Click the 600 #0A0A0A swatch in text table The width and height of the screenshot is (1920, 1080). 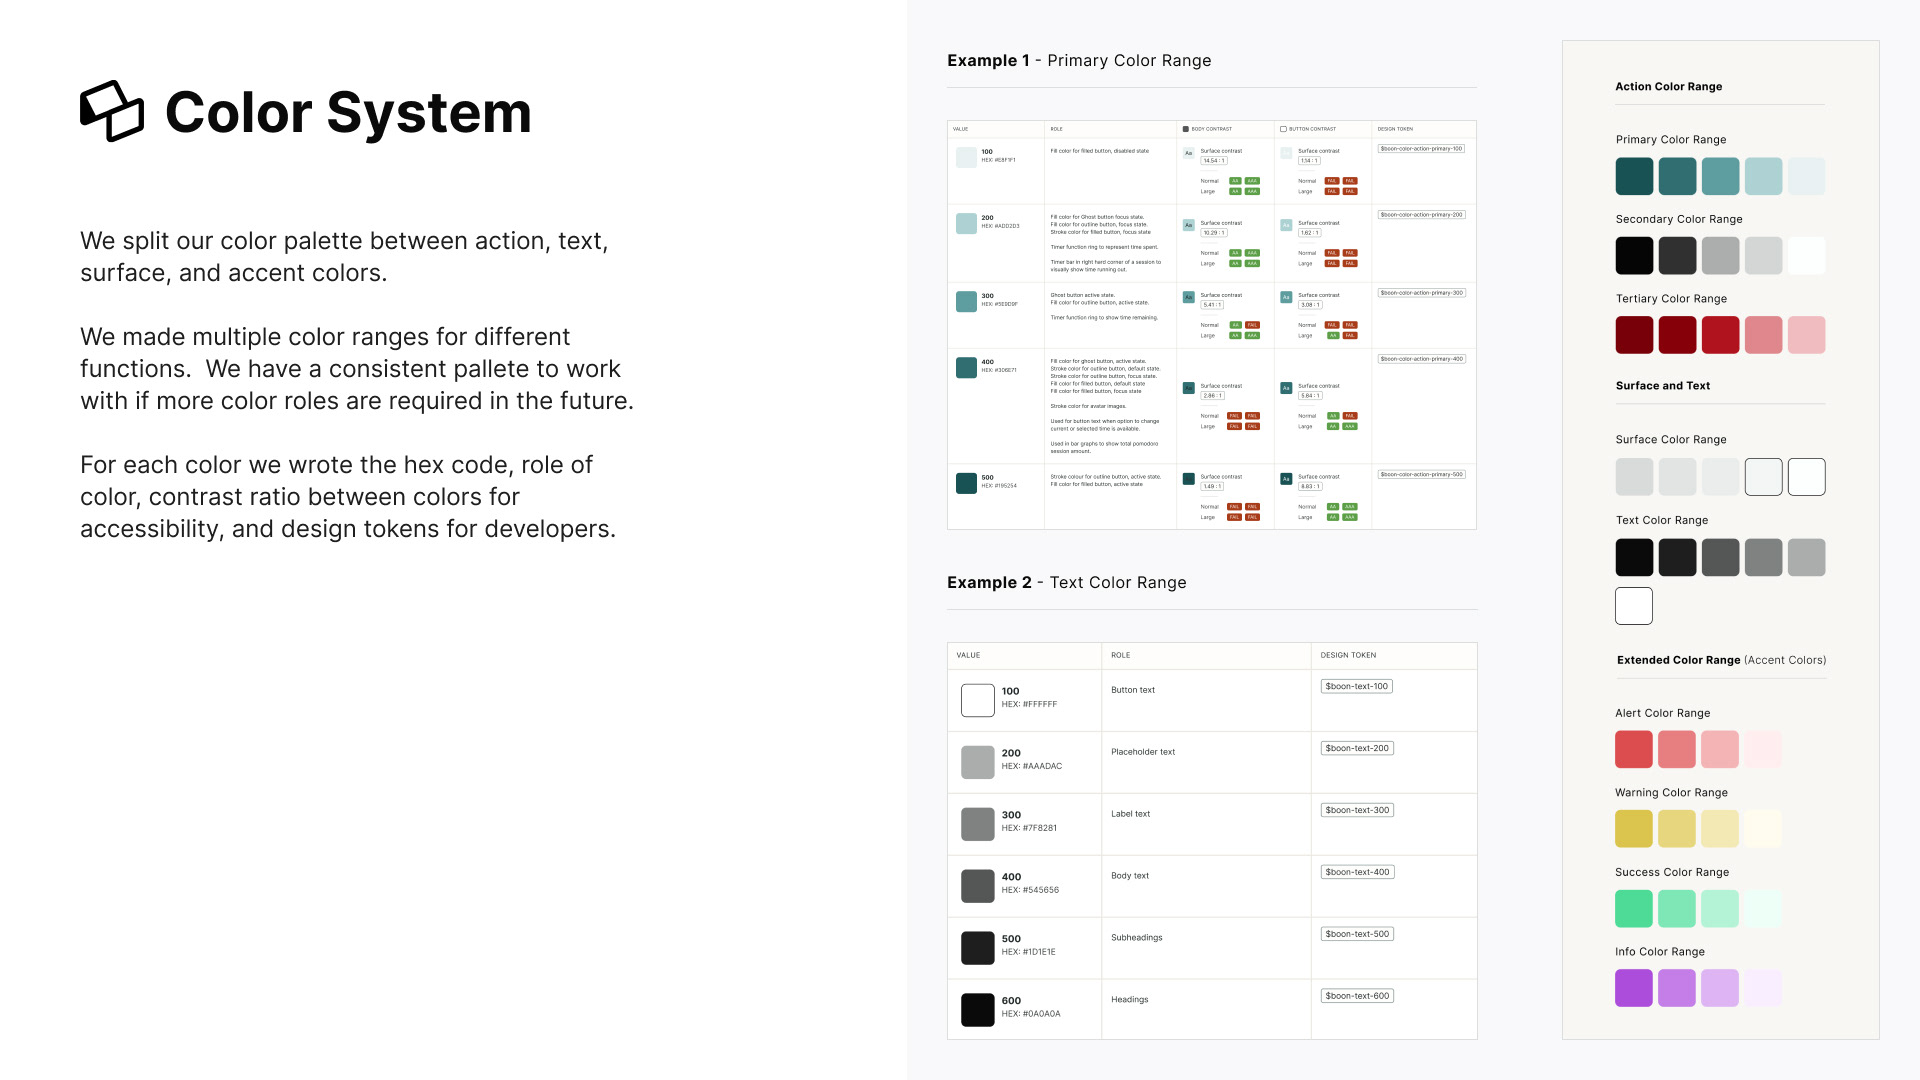(977, 1009)
